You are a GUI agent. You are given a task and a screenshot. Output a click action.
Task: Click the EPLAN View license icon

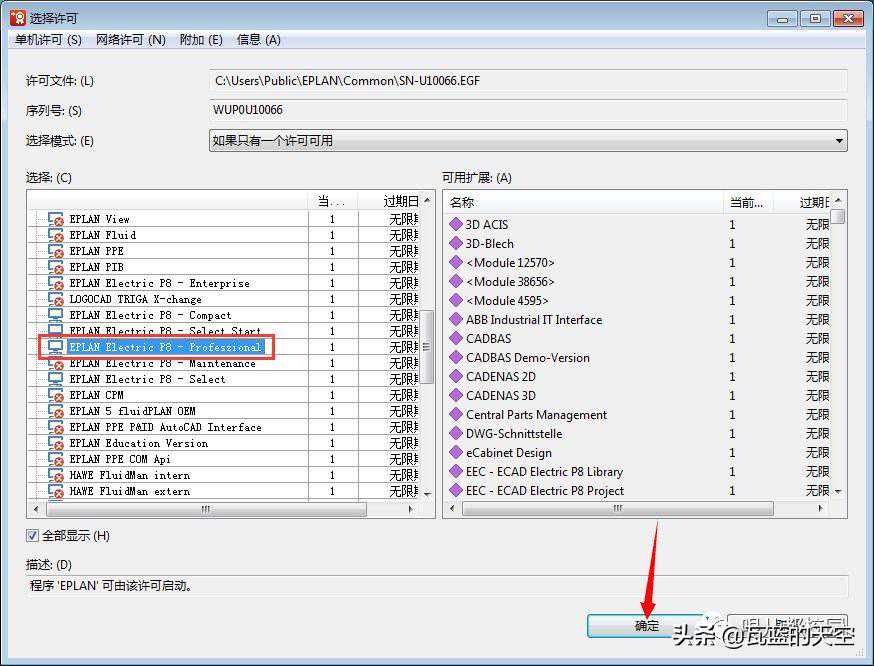tap(56, 219)
